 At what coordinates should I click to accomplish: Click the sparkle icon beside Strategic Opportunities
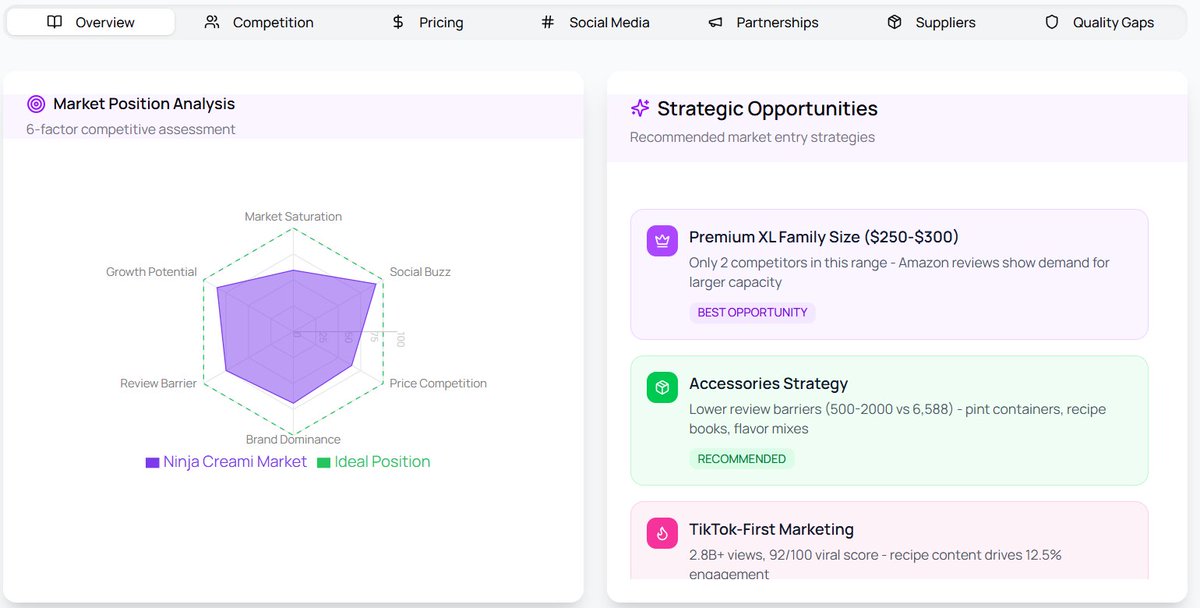point(640,109)
